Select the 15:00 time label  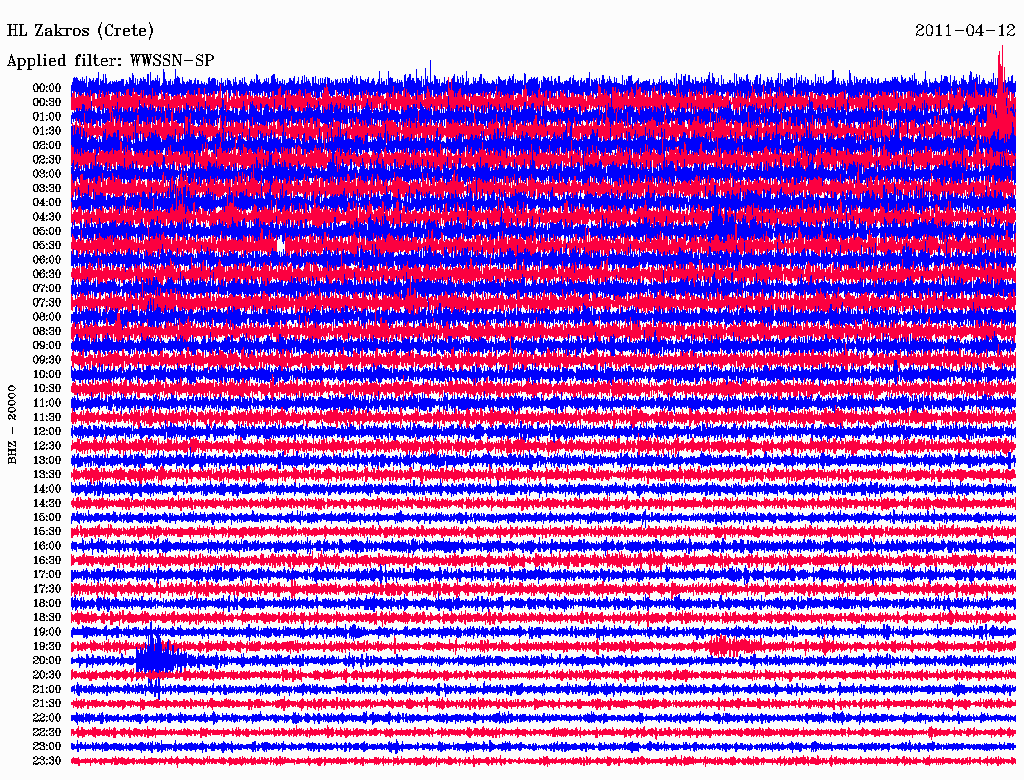pyautogui.click(x=47, y=517)
